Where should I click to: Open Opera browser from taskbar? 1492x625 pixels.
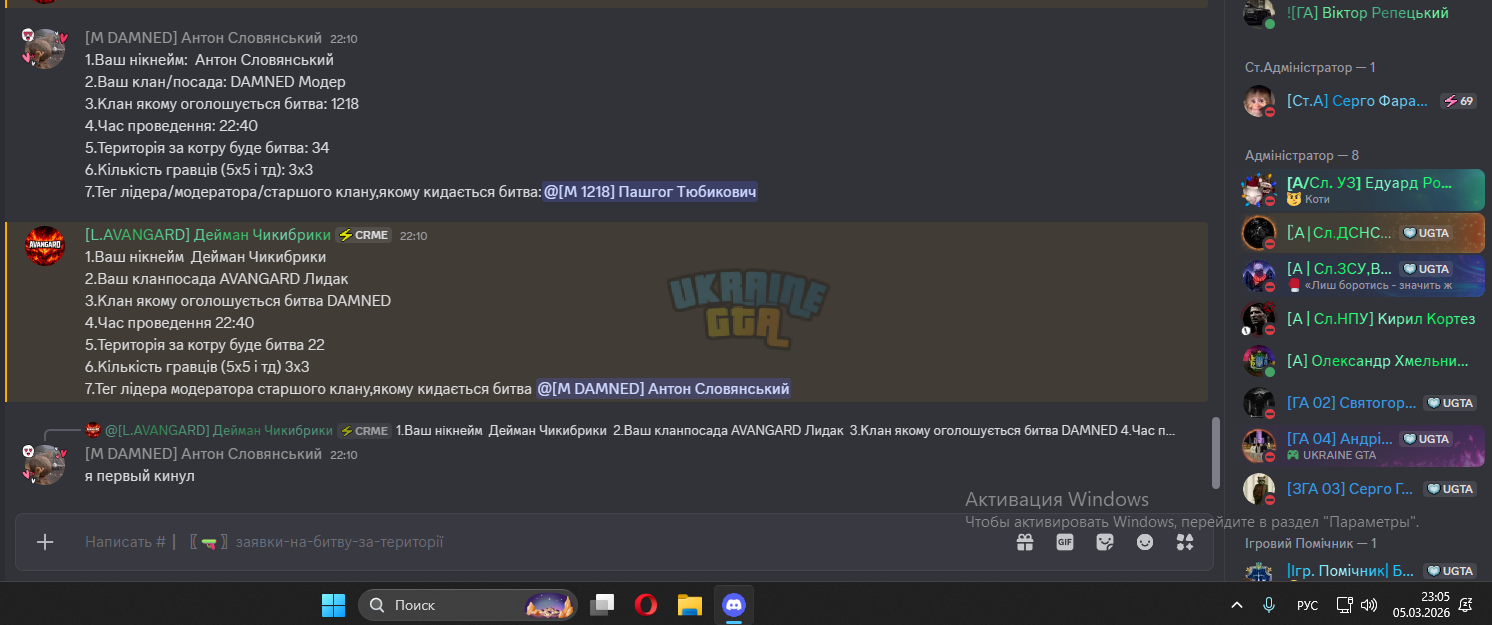tap(646, 605)
